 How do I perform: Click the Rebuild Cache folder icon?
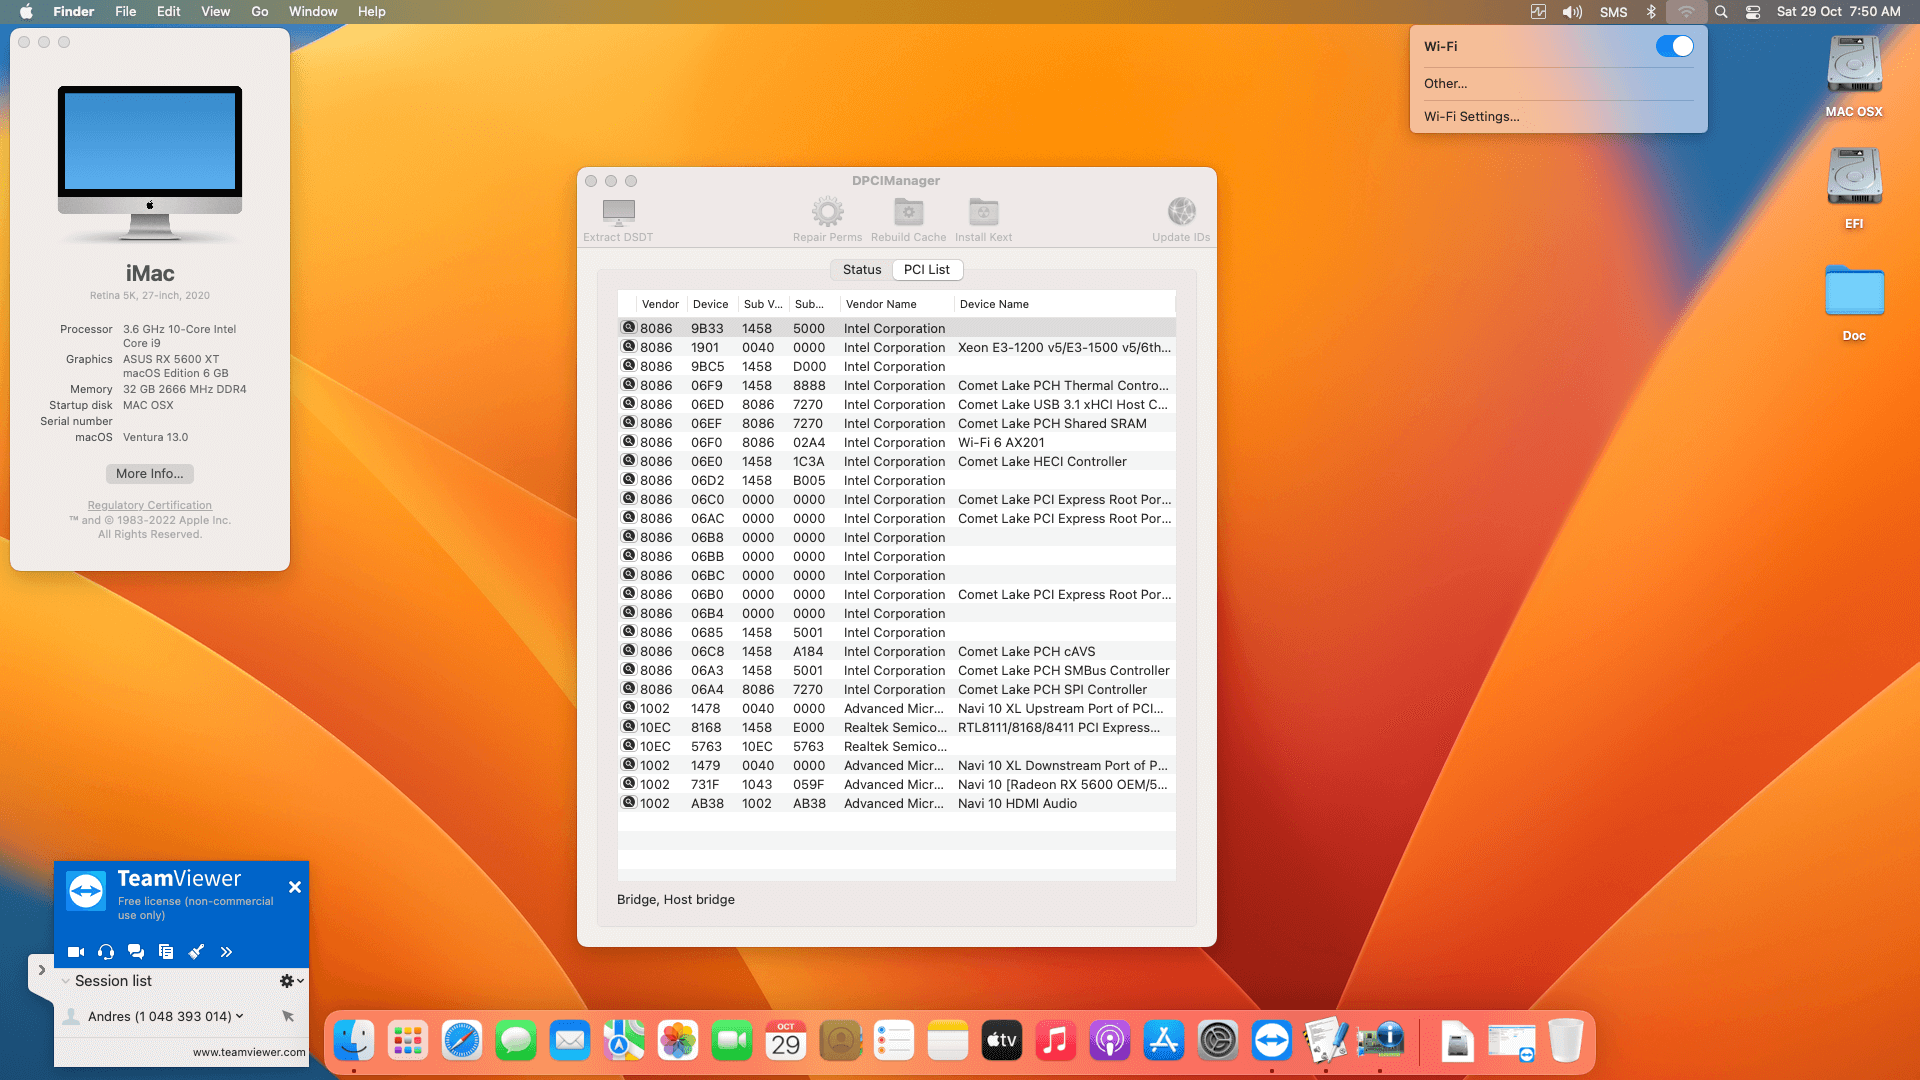[908, 211]
